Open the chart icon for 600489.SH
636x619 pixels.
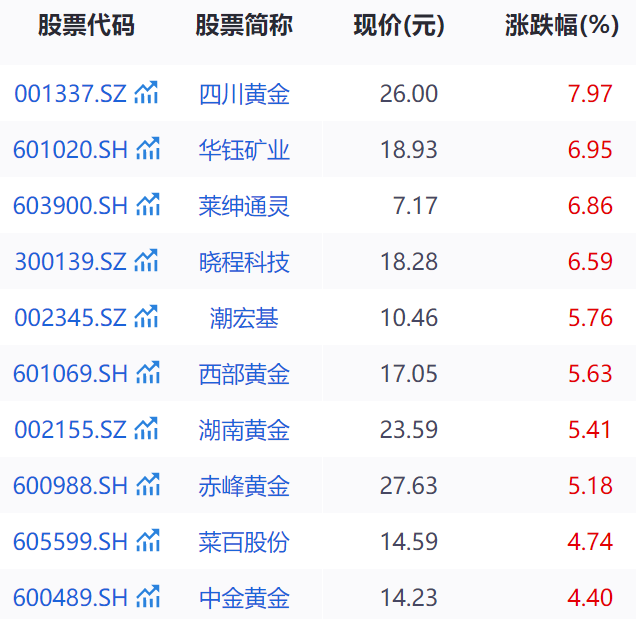148,598
